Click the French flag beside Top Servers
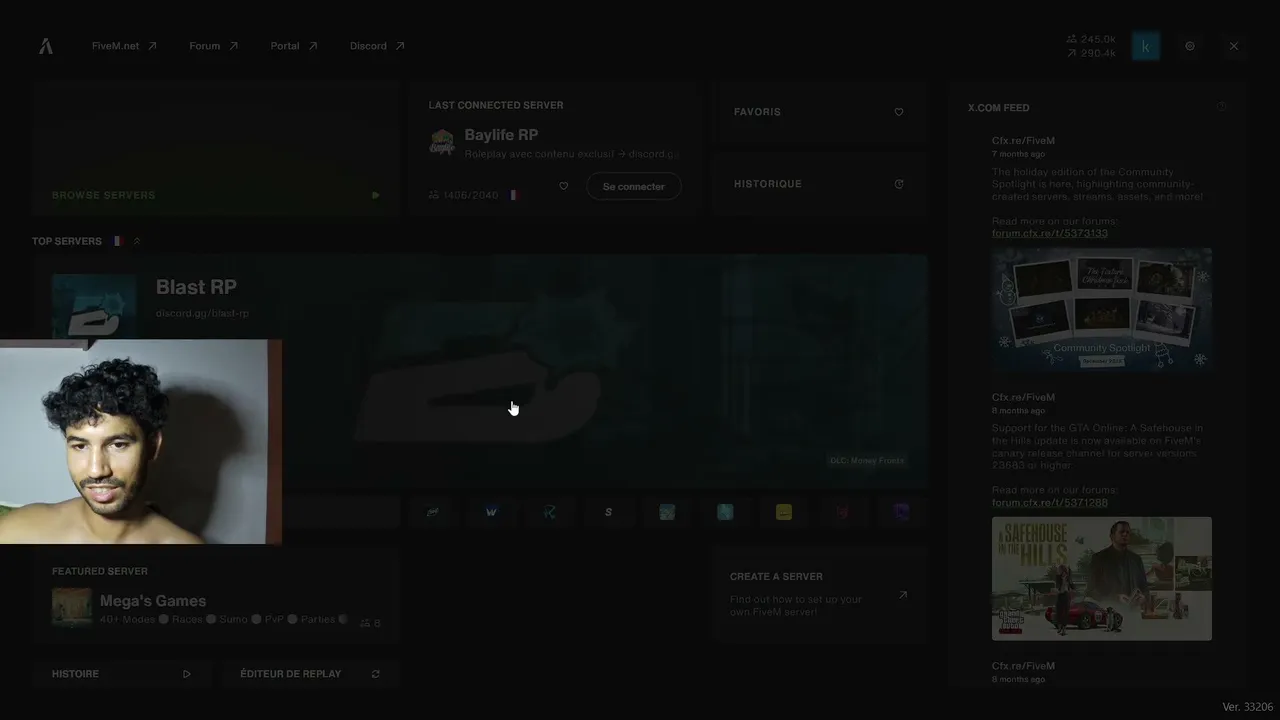 (117, 241)
